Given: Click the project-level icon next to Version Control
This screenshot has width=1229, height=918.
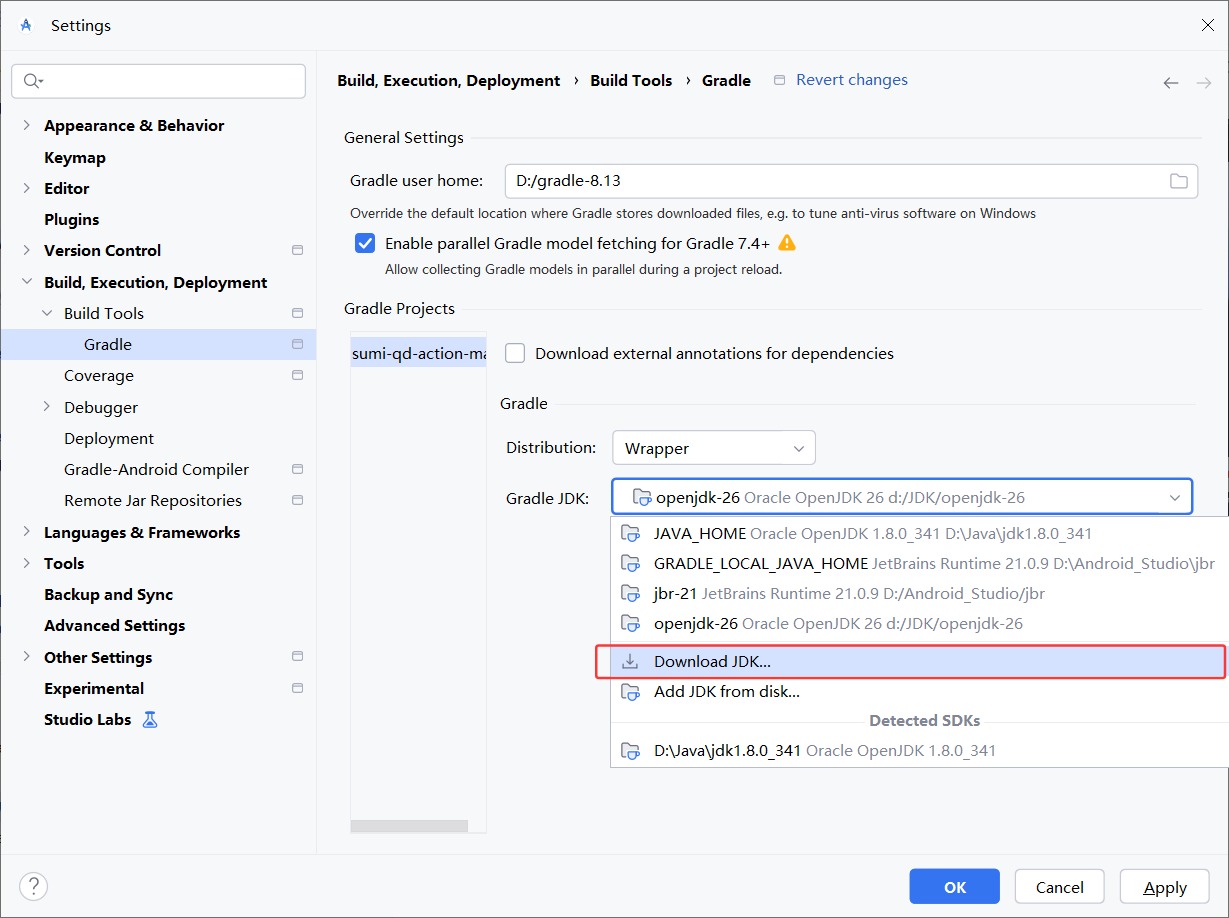Looking at the screenshot, I should [297, 250].
